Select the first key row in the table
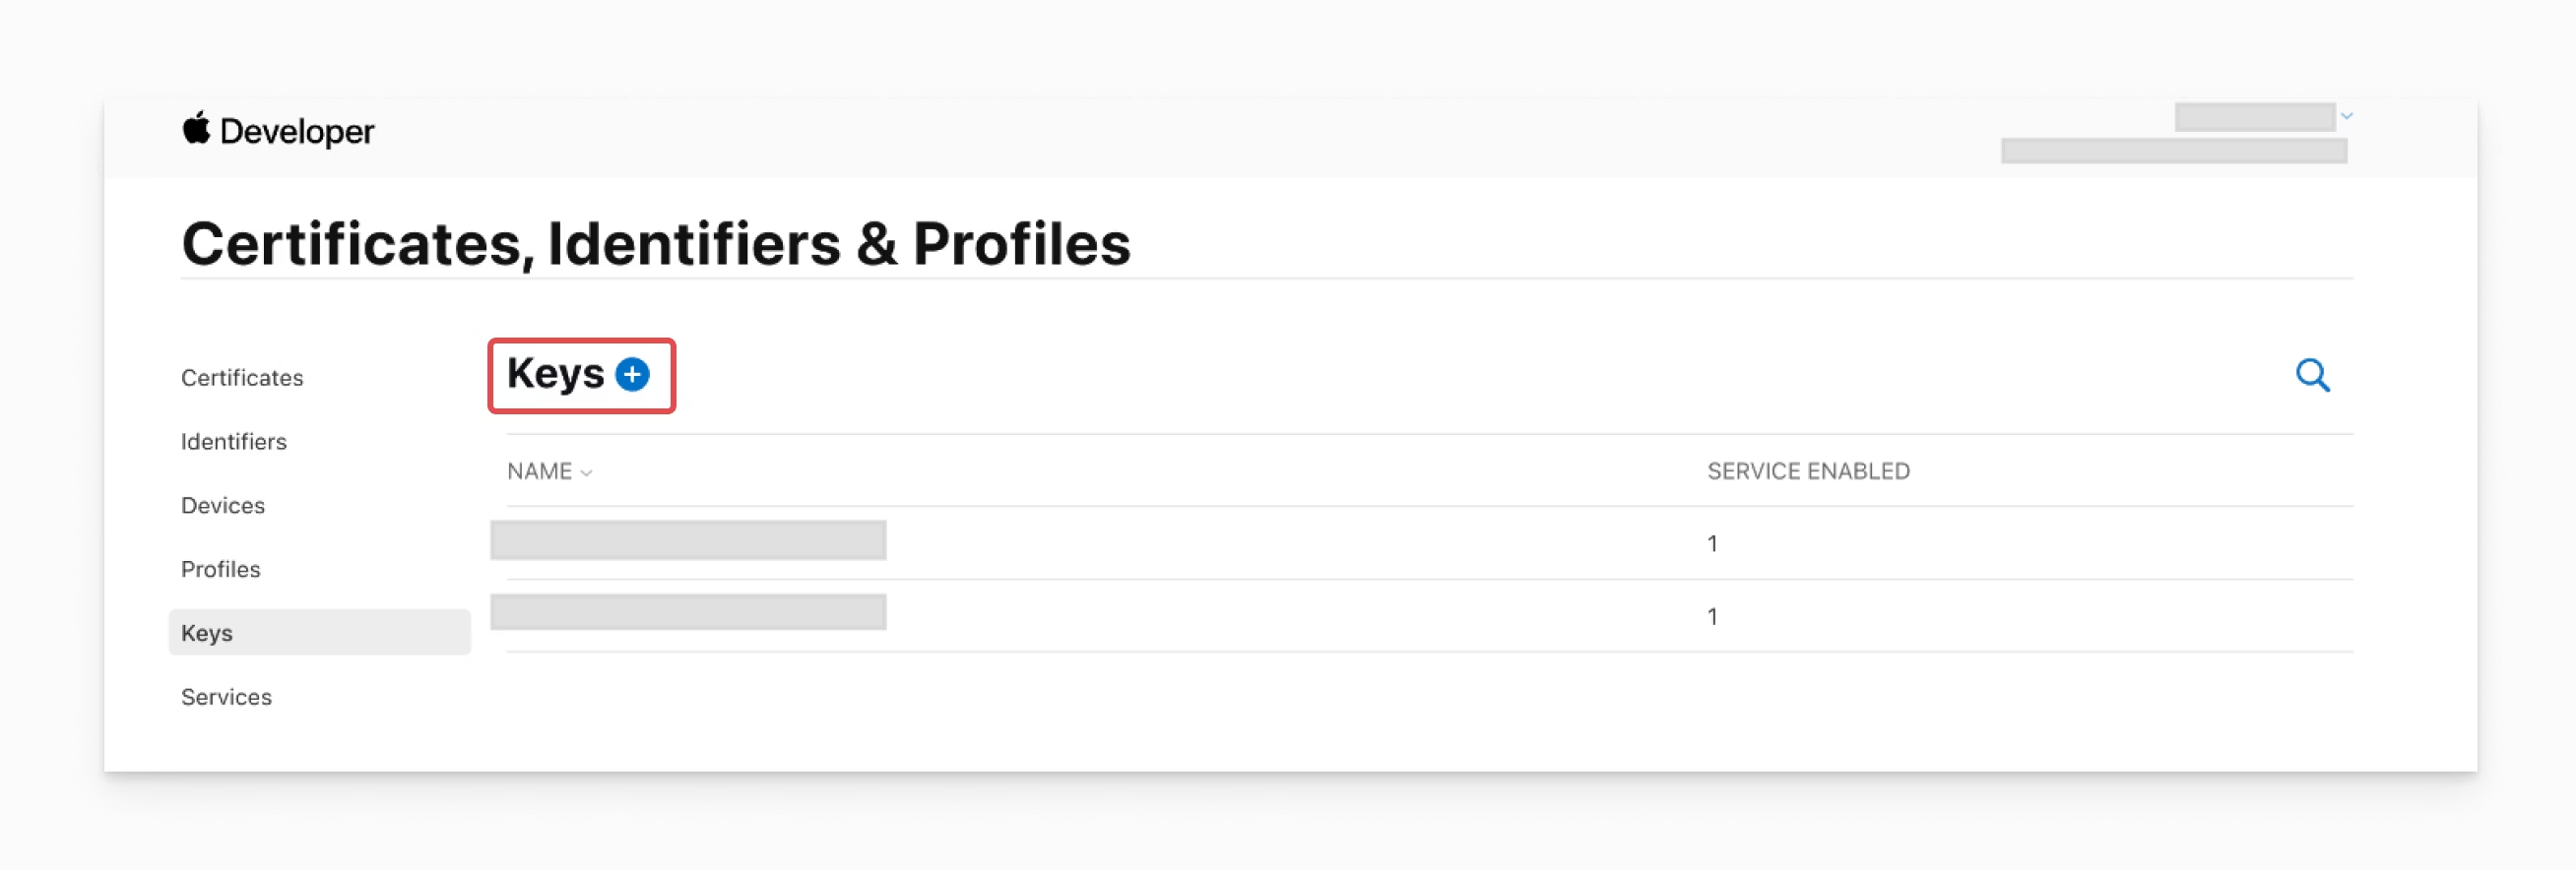The width and height of the screenshot is (2576, 870). pyautogui.click(x=688, y=541)
